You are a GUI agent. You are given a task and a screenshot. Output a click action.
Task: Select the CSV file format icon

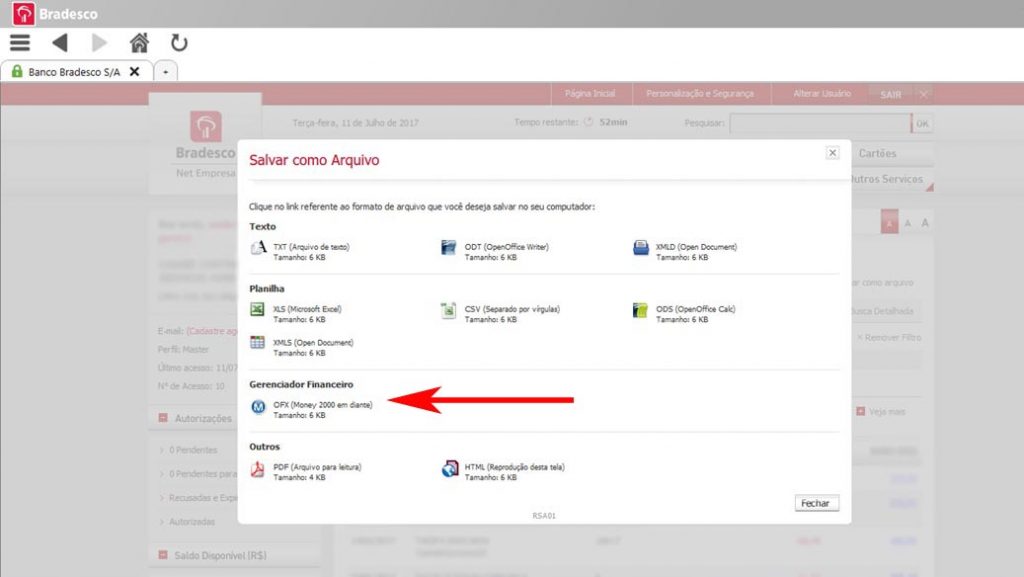(x=449, y=311)
